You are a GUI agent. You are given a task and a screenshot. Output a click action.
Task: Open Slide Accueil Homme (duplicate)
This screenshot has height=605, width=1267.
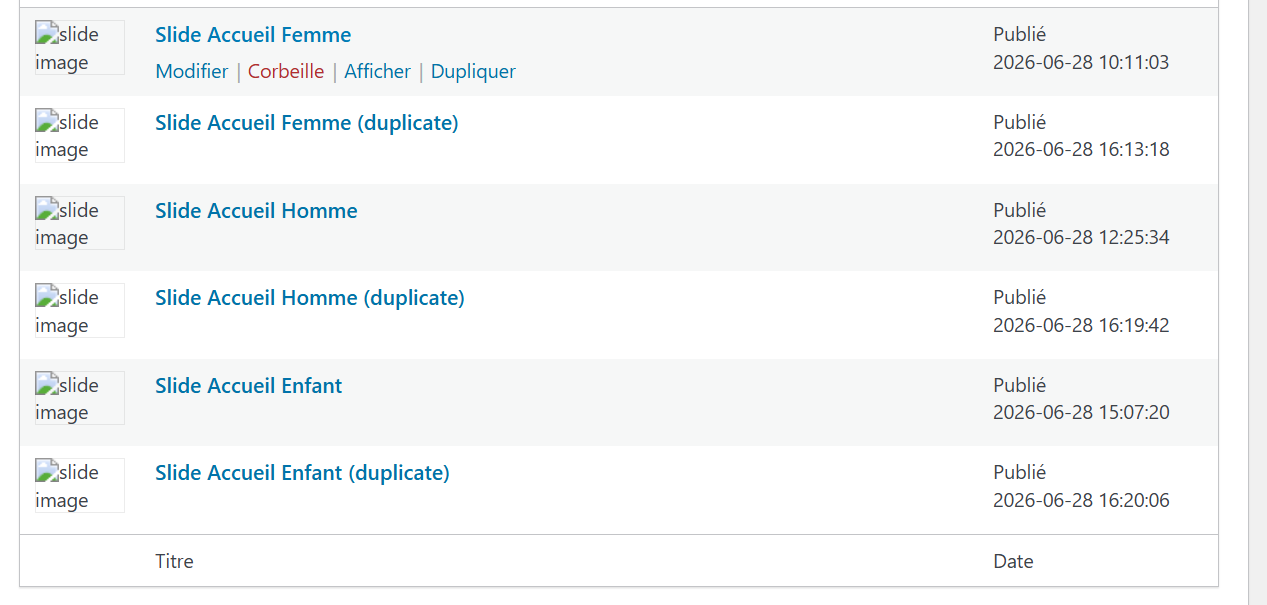[310, 298]
